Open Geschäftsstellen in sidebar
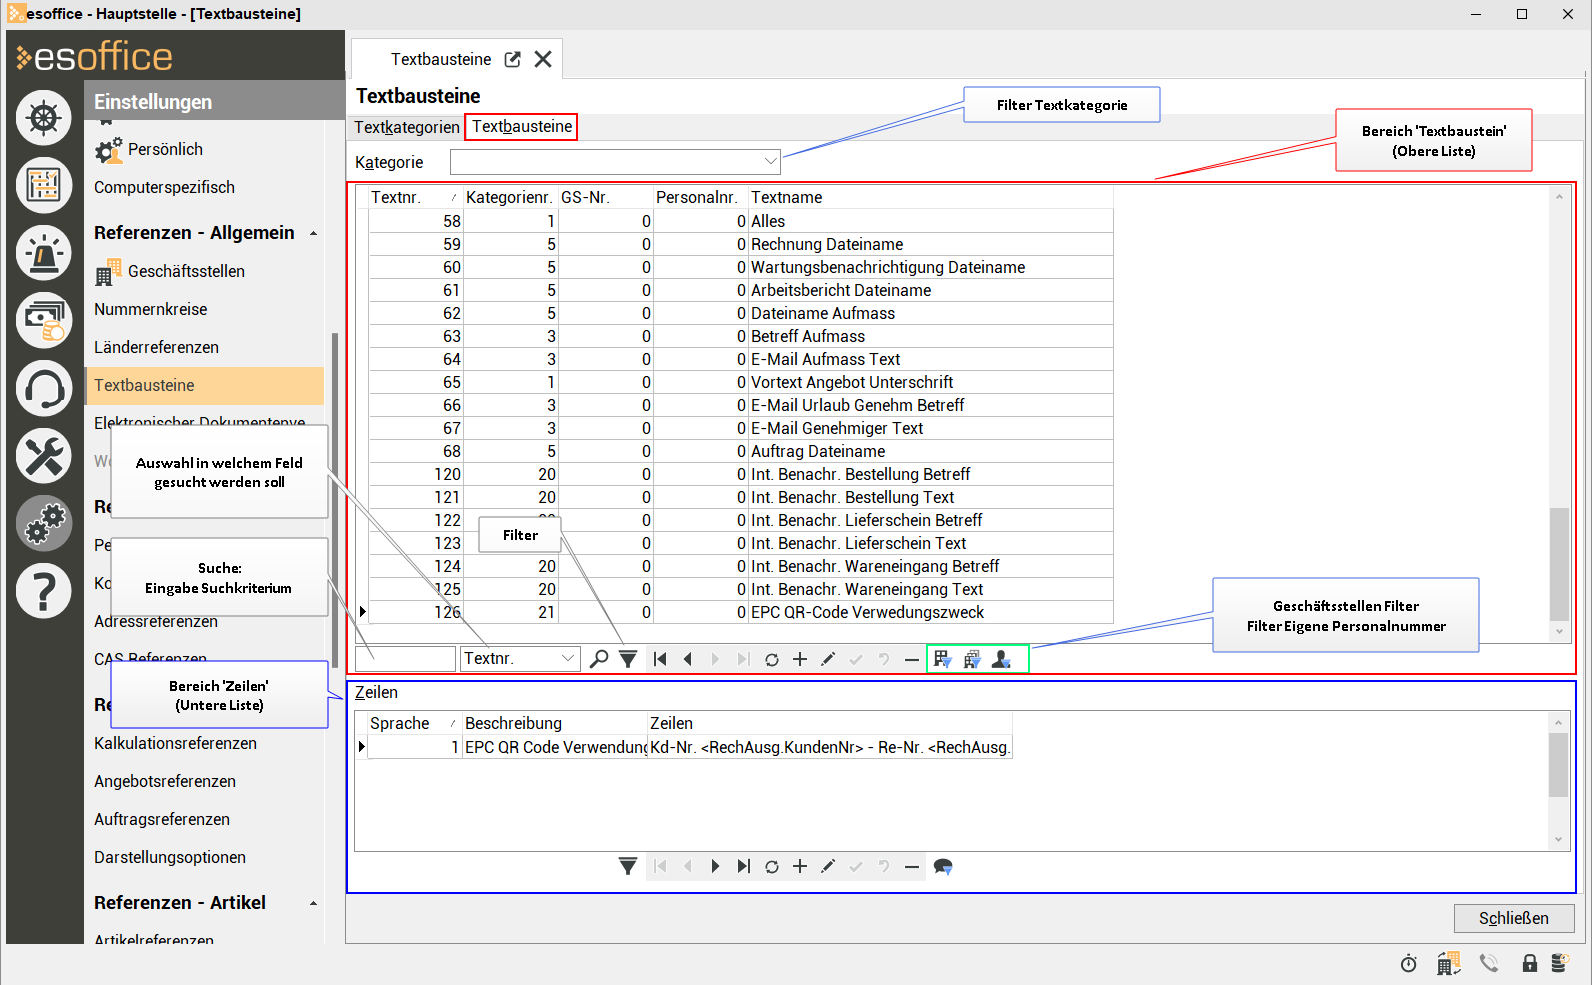Screen dimensions: 1592x985 pos(186,271)
